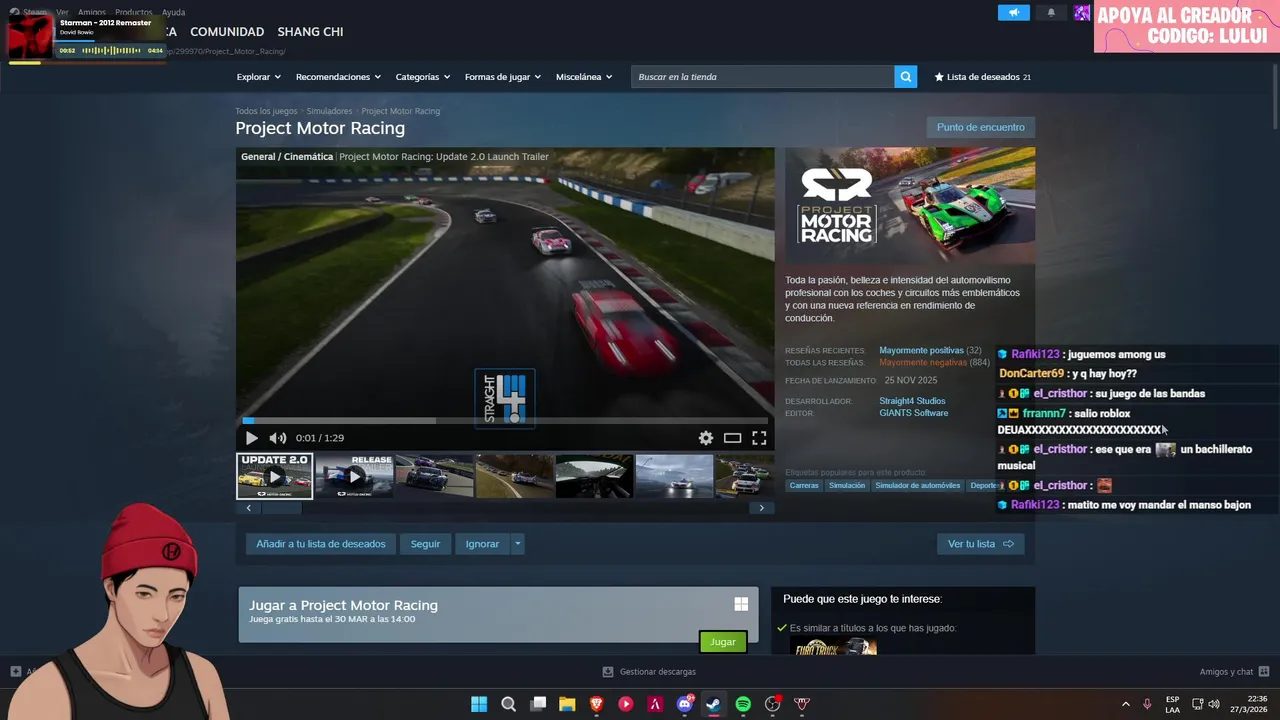Open the SHANG CHI profile tab
The width and height of the screenshot is (1280, 720).
click(310, 32)
